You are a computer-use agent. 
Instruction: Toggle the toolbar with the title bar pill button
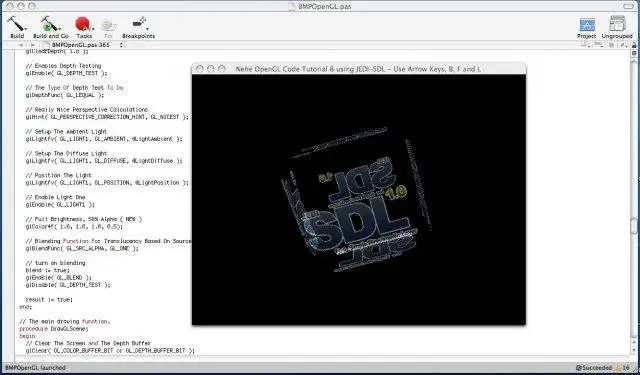(x=628, y=6)
